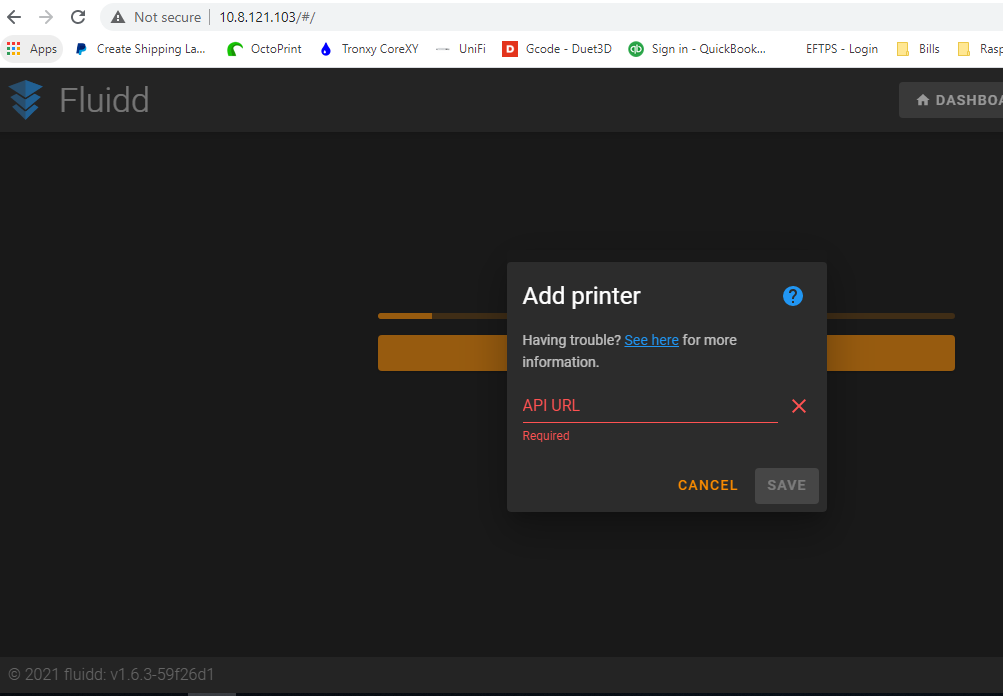This screenshot has height=696, width=1003.
Task: Open help via the question mark icon
Action: click(792, 295)
